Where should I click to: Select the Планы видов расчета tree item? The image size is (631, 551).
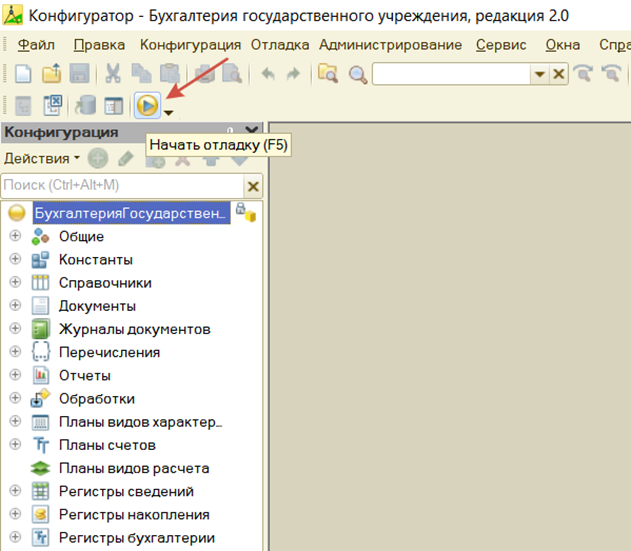[x=134, y=468]
